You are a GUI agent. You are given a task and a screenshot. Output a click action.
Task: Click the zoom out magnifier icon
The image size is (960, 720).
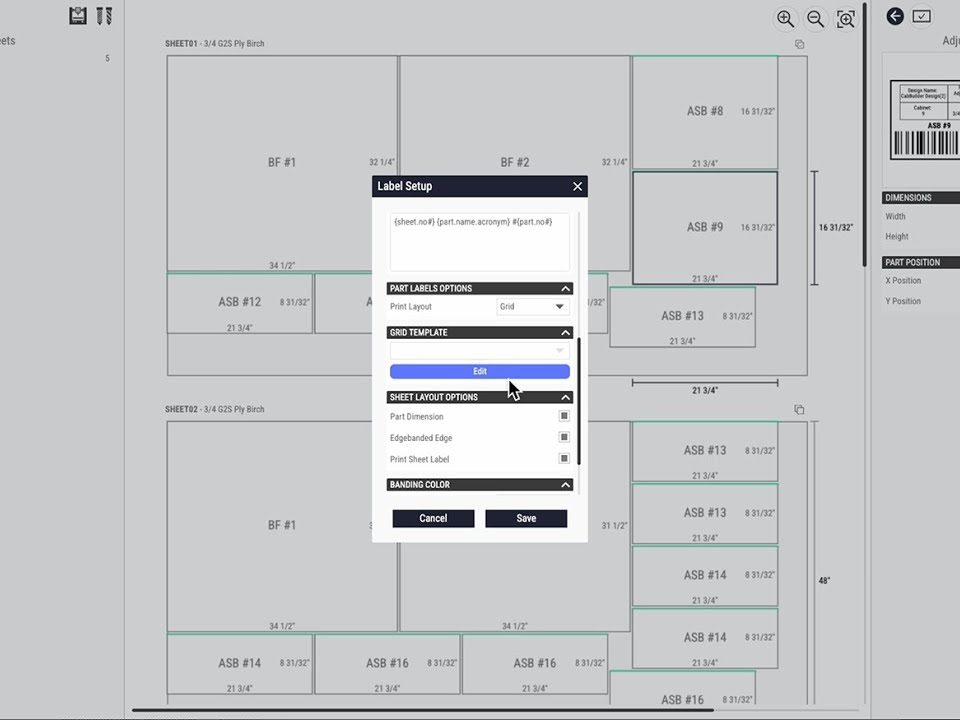(x=815, y=19)
